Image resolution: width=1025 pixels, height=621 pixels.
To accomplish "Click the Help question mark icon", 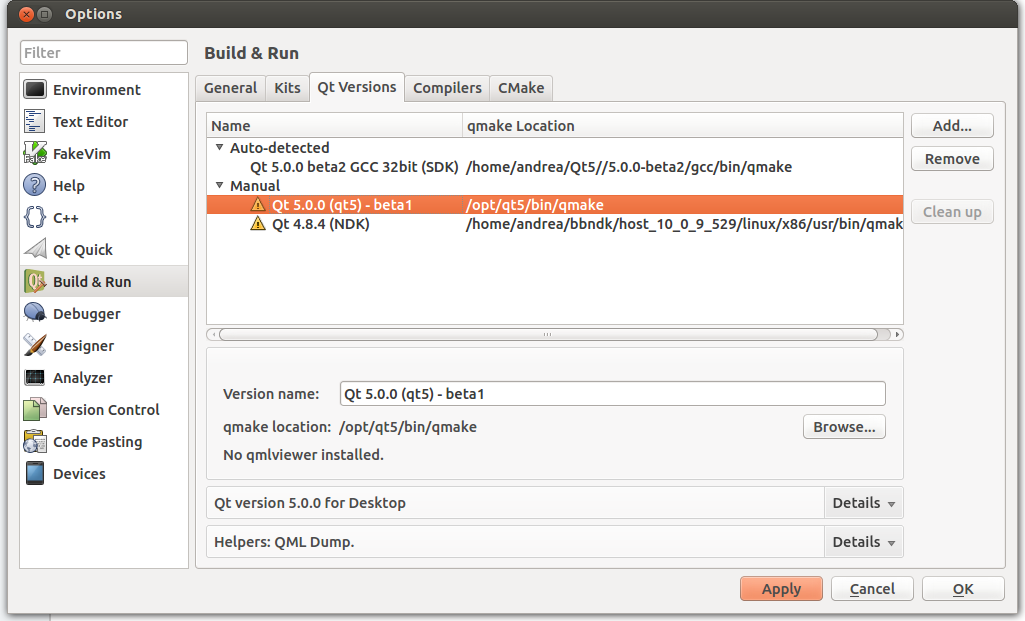I will (x=35, y=185).
